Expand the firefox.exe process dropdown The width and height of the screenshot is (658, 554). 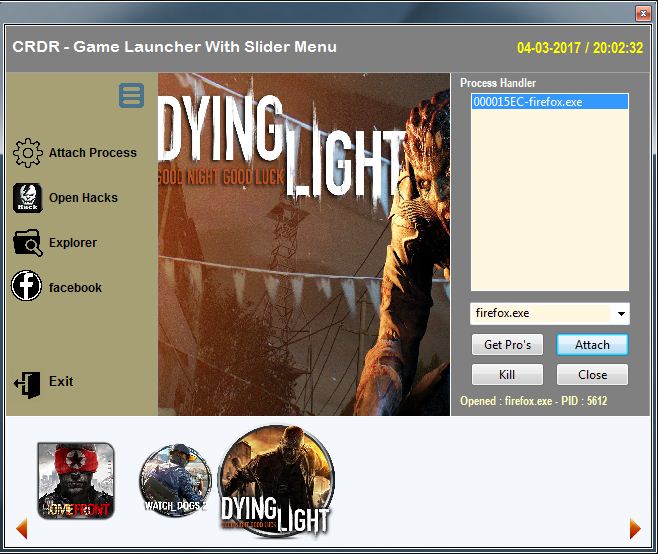pos(621,314)
